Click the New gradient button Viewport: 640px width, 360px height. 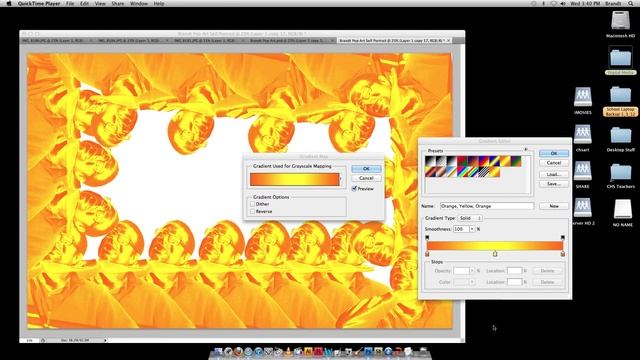553,206
